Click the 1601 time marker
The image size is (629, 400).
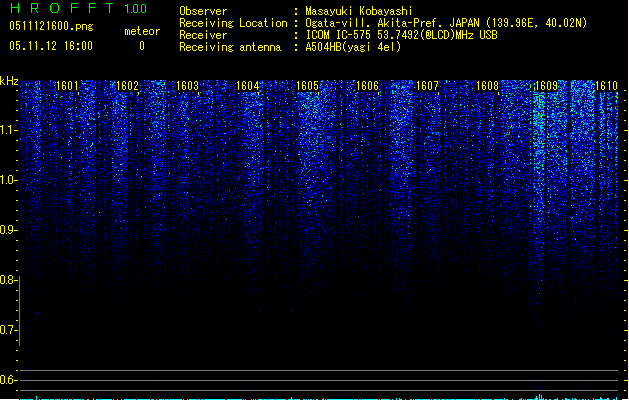[67, 86]
